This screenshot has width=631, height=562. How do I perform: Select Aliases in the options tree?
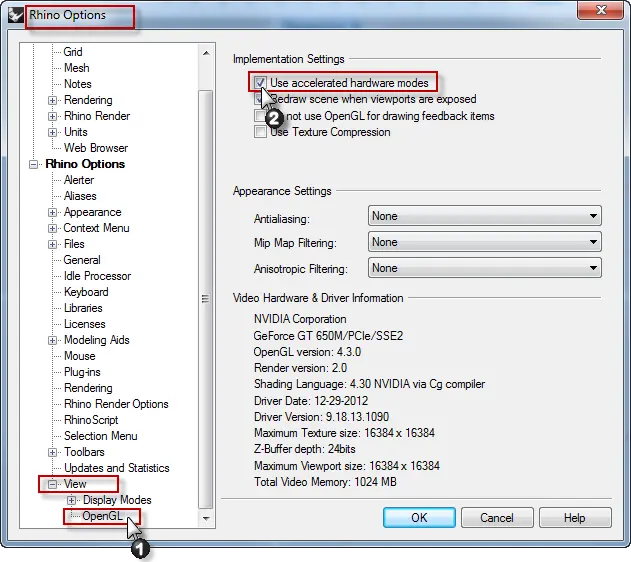tap(79, 196)
